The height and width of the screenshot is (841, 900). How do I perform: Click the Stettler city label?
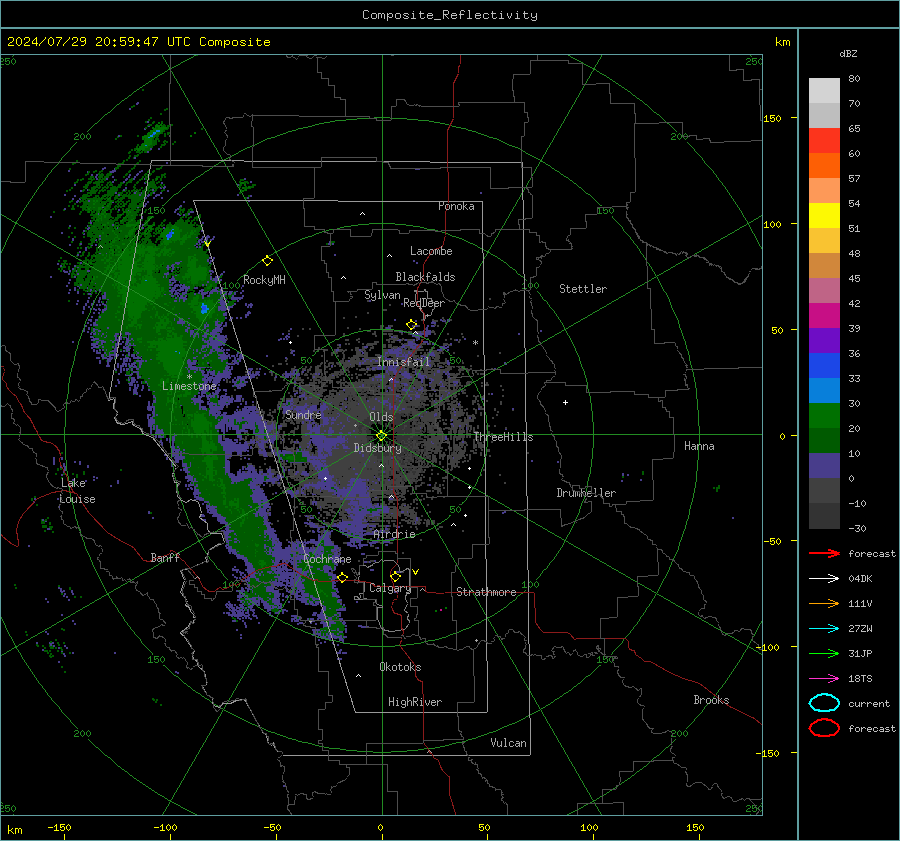(583, 289)
